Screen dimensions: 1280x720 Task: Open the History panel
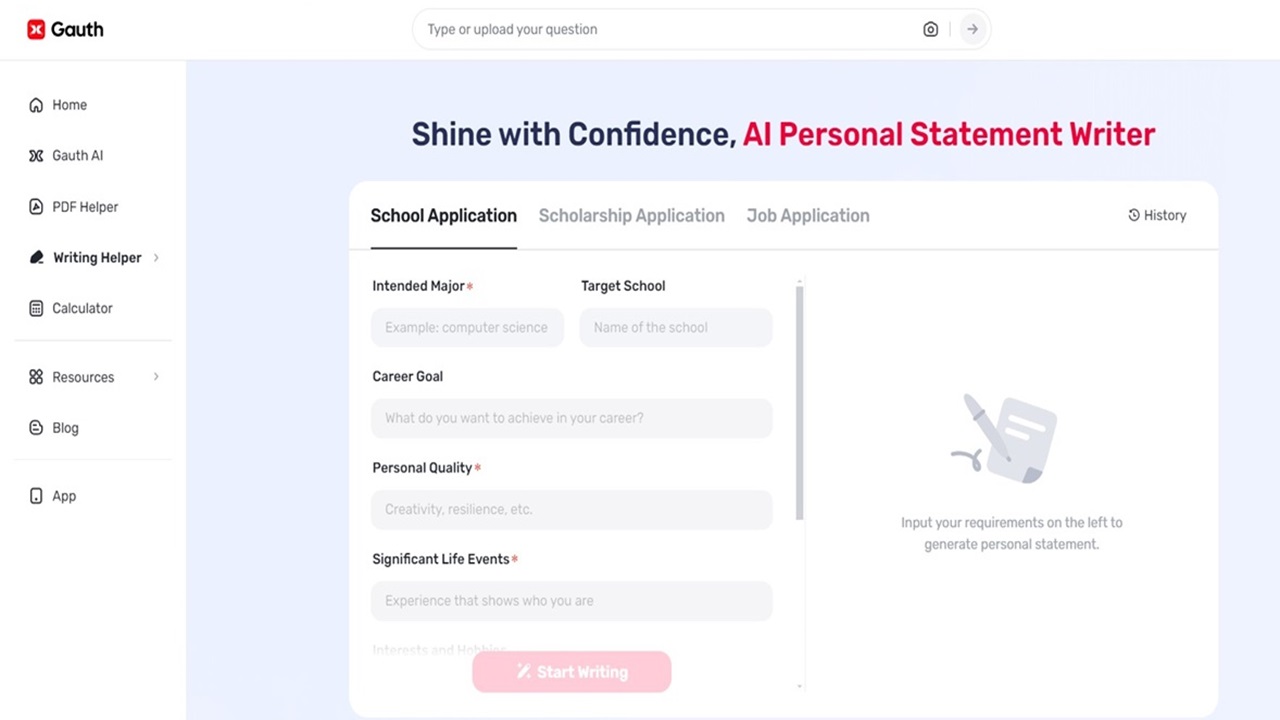[x=1157, y=215]
